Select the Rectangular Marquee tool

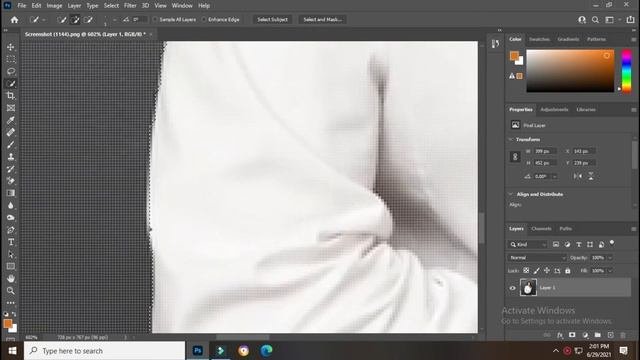tap(11, 59)
